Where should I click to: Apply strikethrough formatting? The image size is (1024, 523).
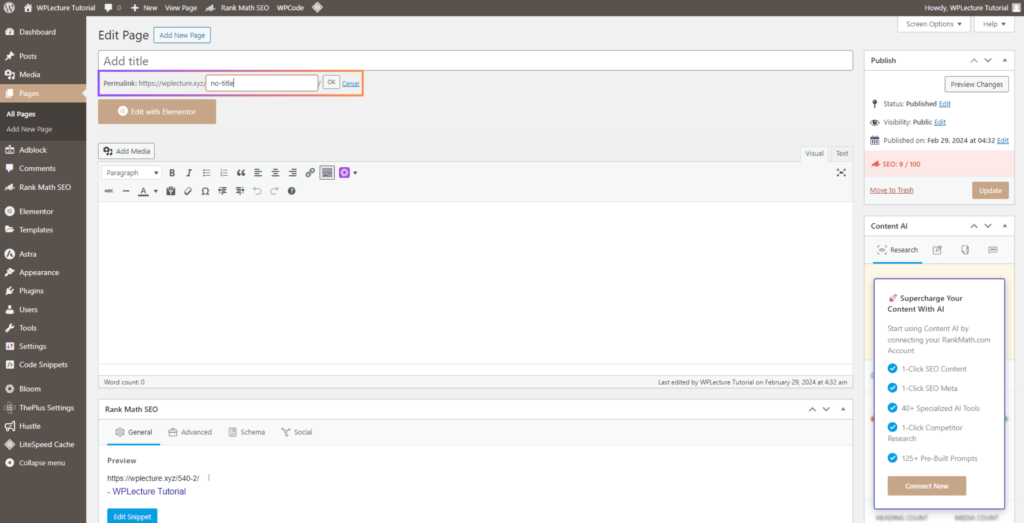click(108, 191)
